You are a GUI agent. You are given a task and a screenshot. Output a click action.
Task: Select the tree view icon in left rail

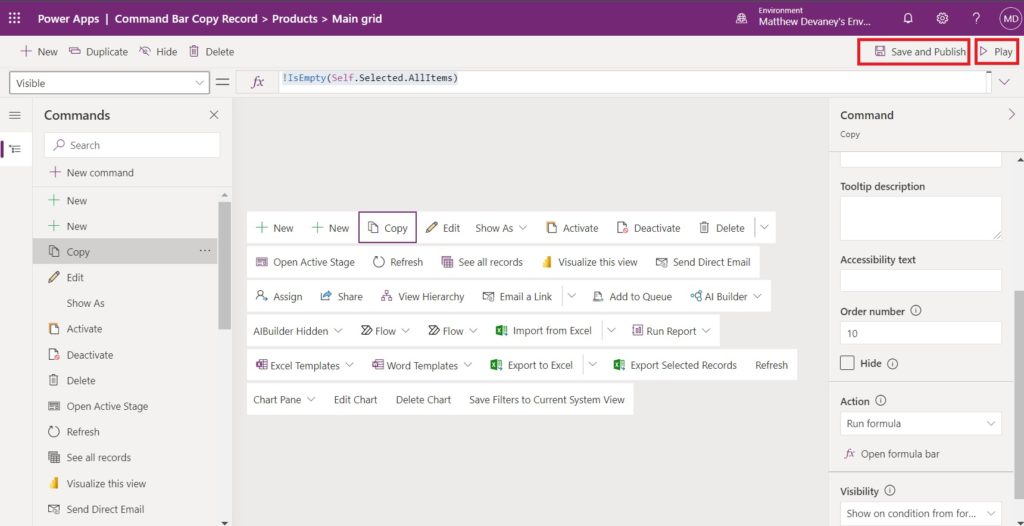(15, 149)
